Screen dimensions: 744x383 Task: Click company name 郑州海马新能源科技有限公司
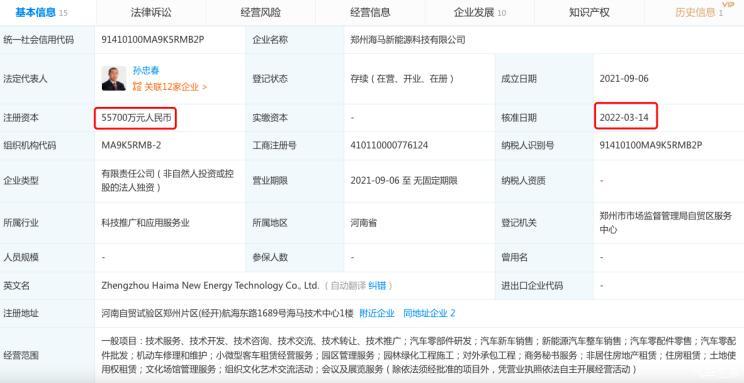pyautogui.click(x=408, y=40)
